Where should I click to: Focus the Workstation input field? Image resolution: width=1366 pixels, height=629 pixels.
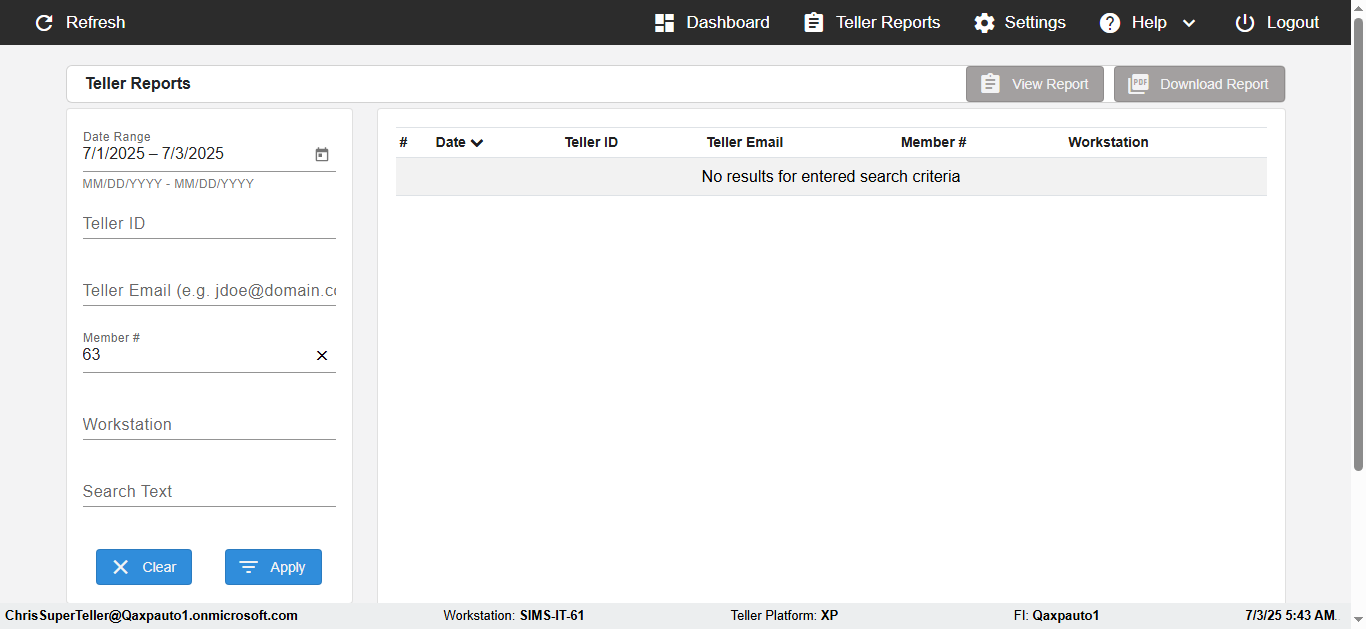point(209,424)
